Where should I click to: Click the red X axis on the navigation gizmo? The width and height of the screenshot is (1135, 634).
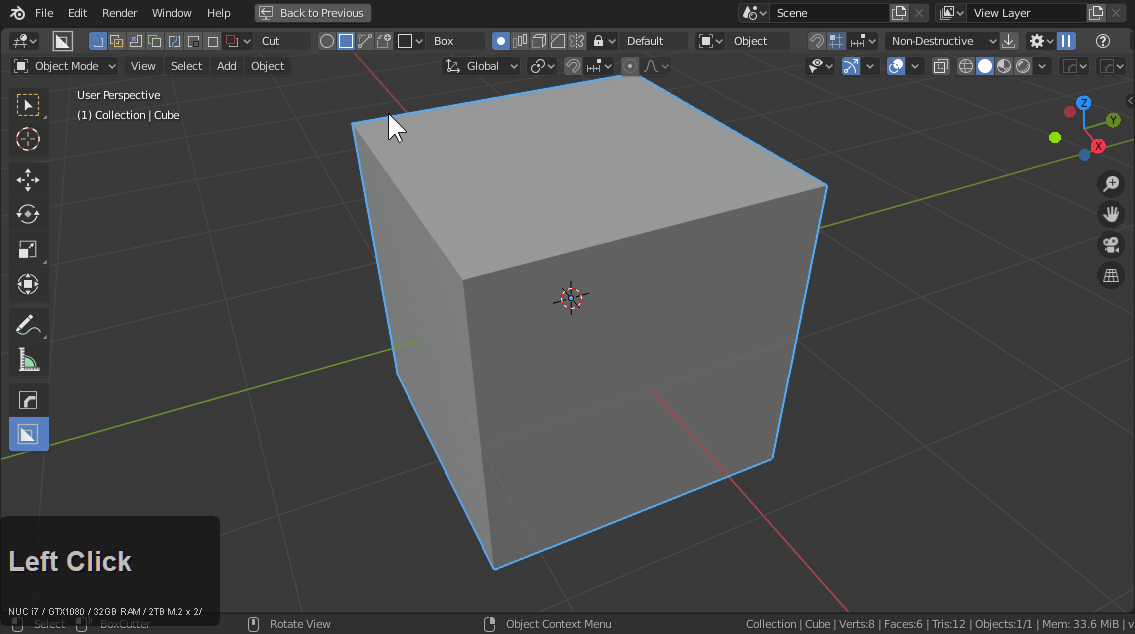(1098, 146)
